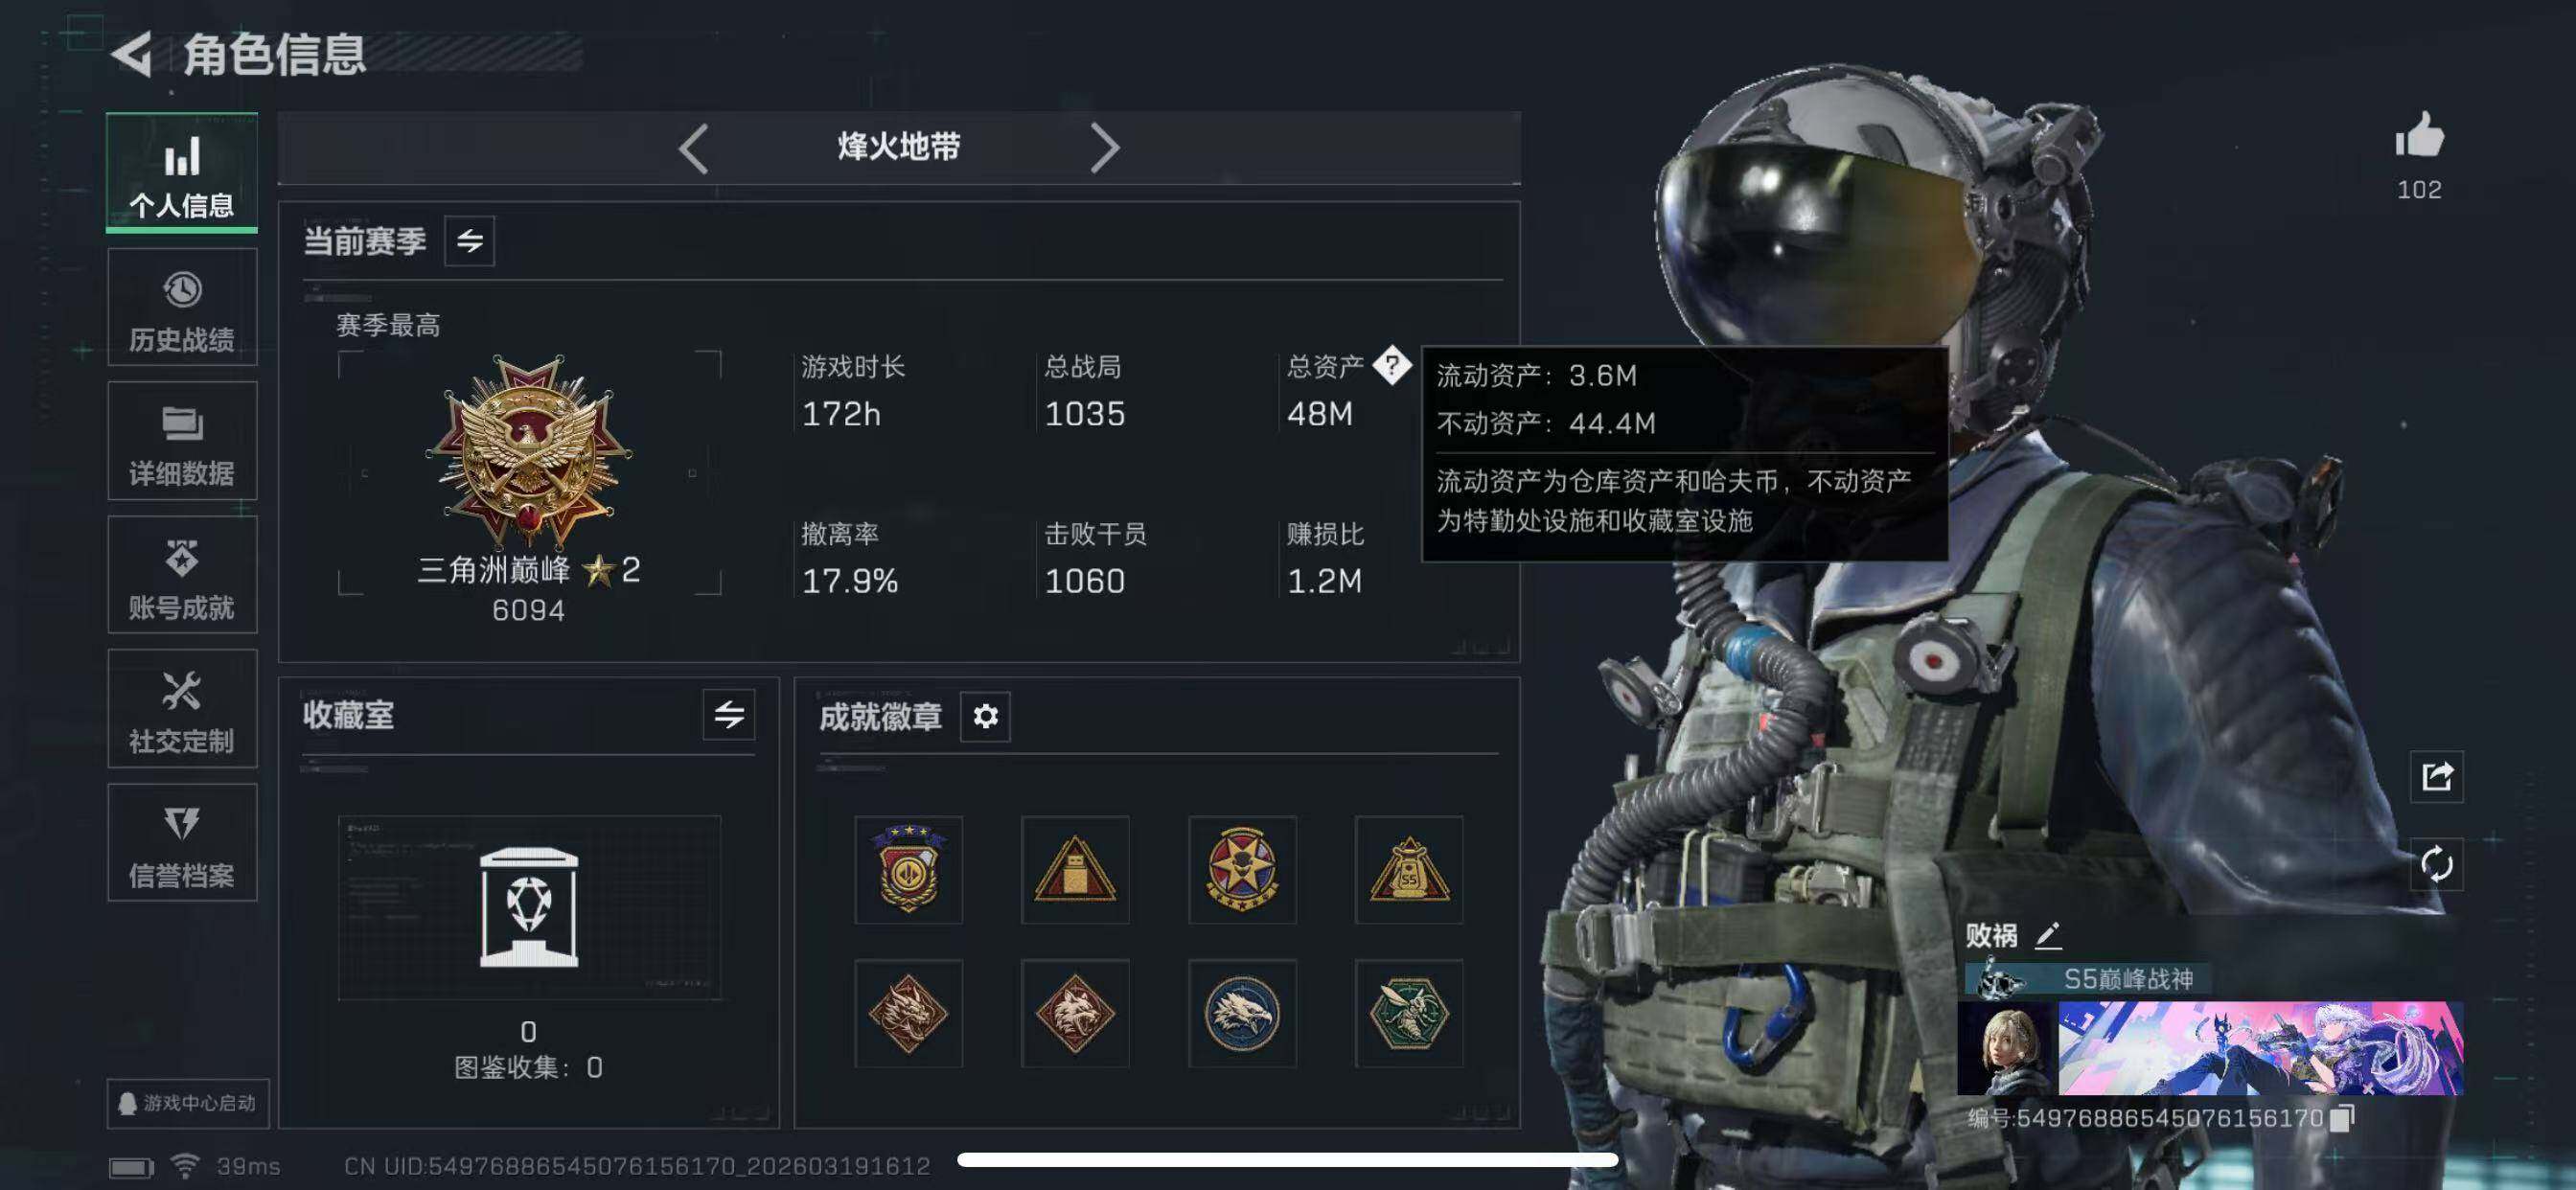
Task: Click the share icon beside the character
Action: click(x=2436, y=776)
